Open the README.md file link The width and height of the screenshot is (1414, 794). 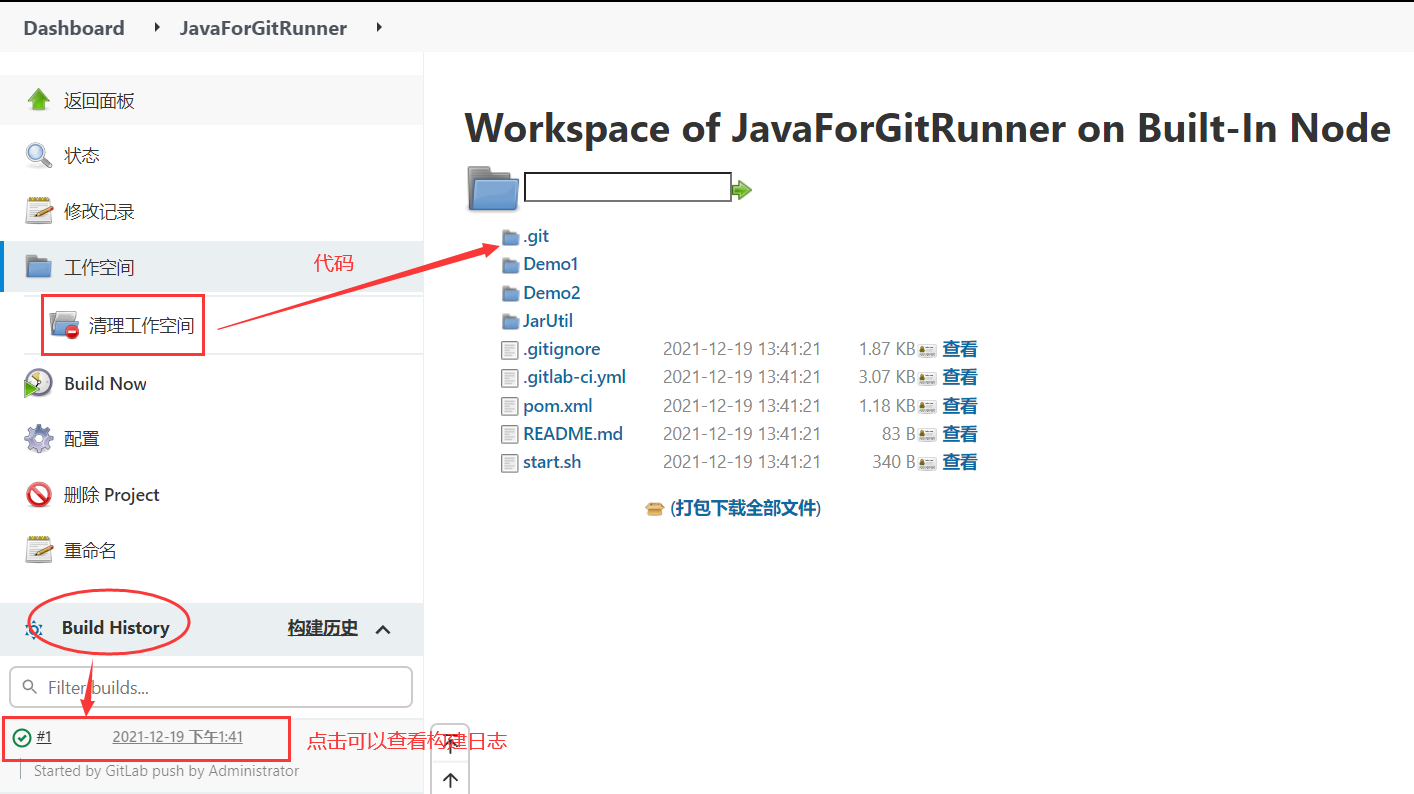pyautogui.click(x=573, y=434)
